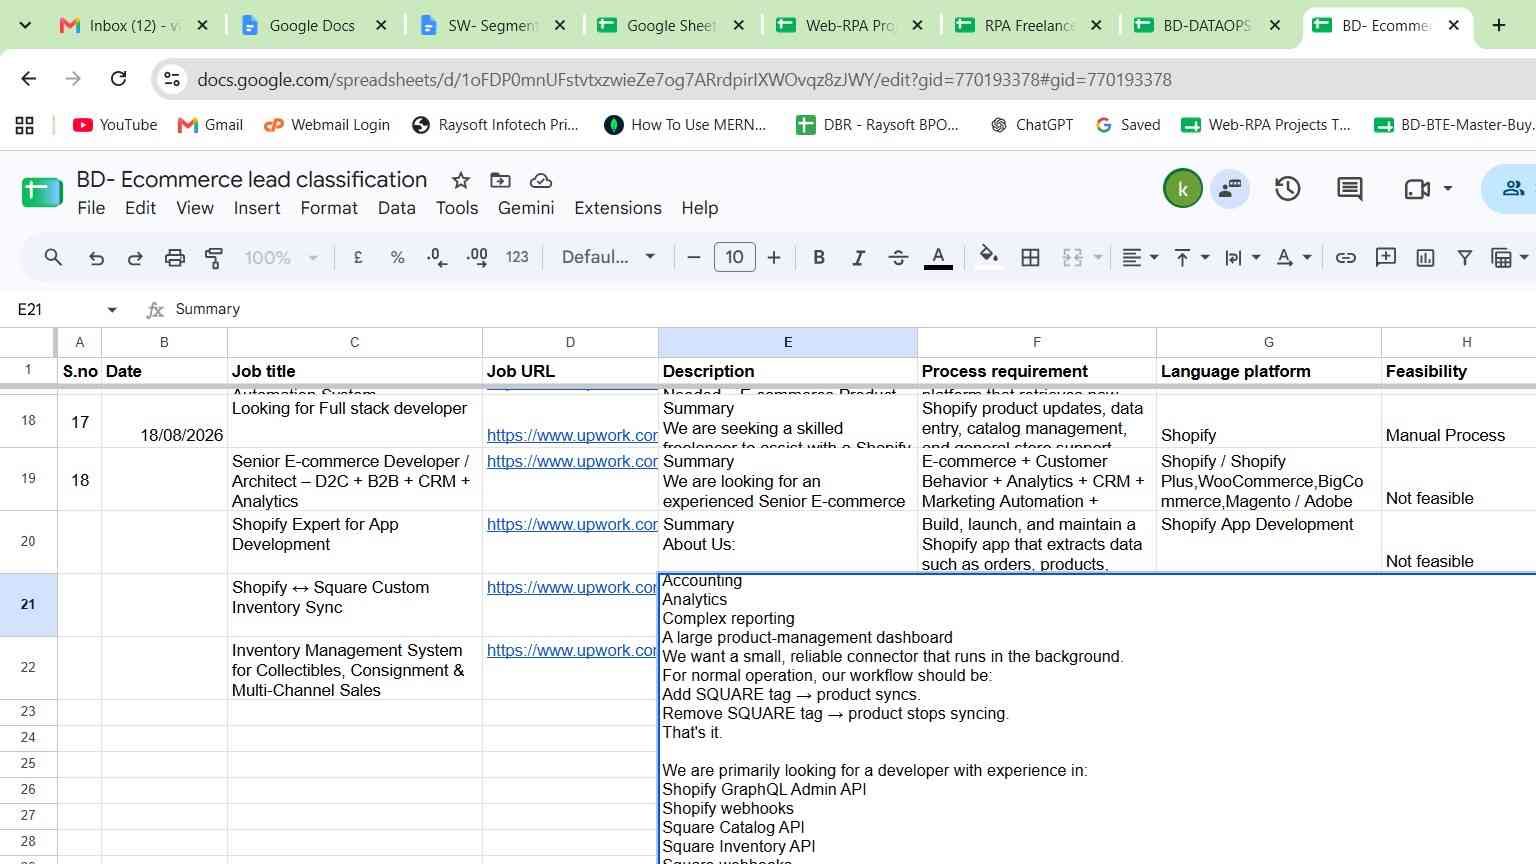The width and height of the screenshot is (1536, 864).
Task: Expand the Name box dropdown arrow
Action: click(112, 310)
